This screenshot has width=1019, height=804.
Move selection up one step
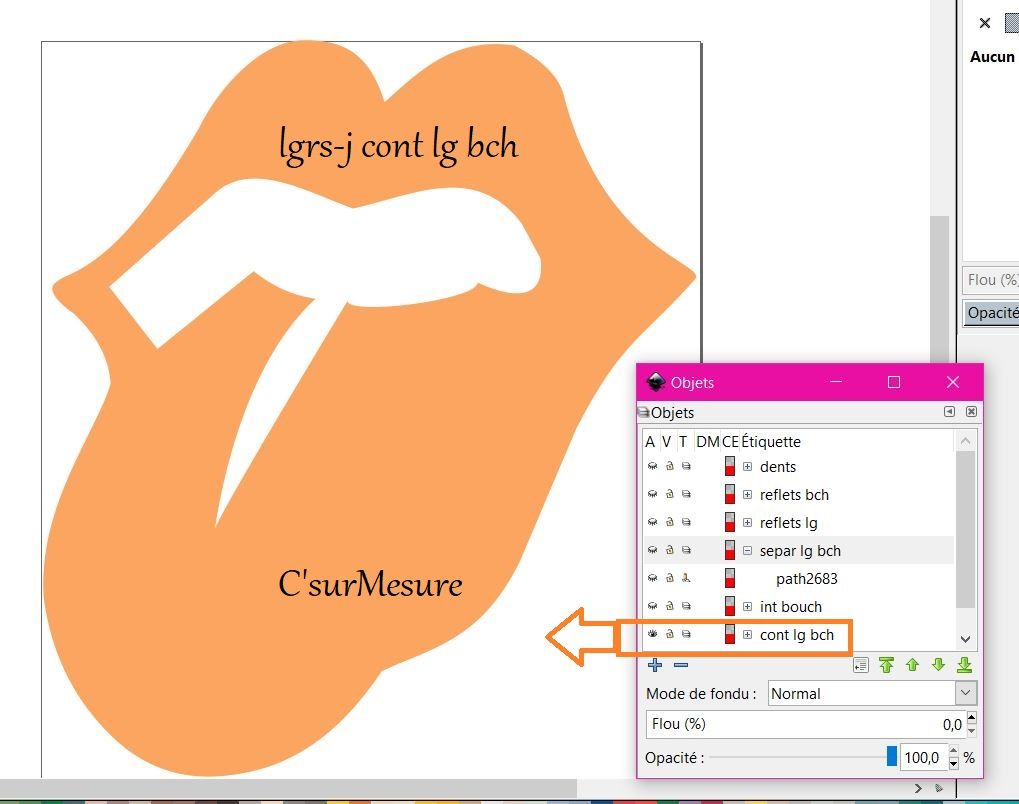pyautogui.click(x=912, y=665)
